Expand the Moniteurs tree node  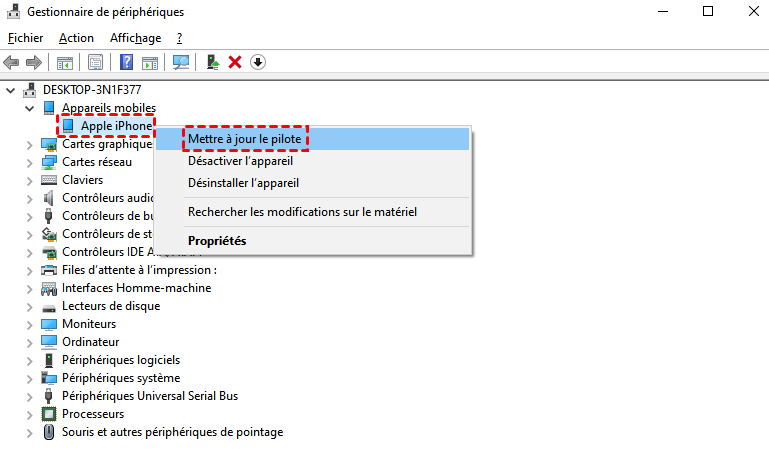point(28,324)
